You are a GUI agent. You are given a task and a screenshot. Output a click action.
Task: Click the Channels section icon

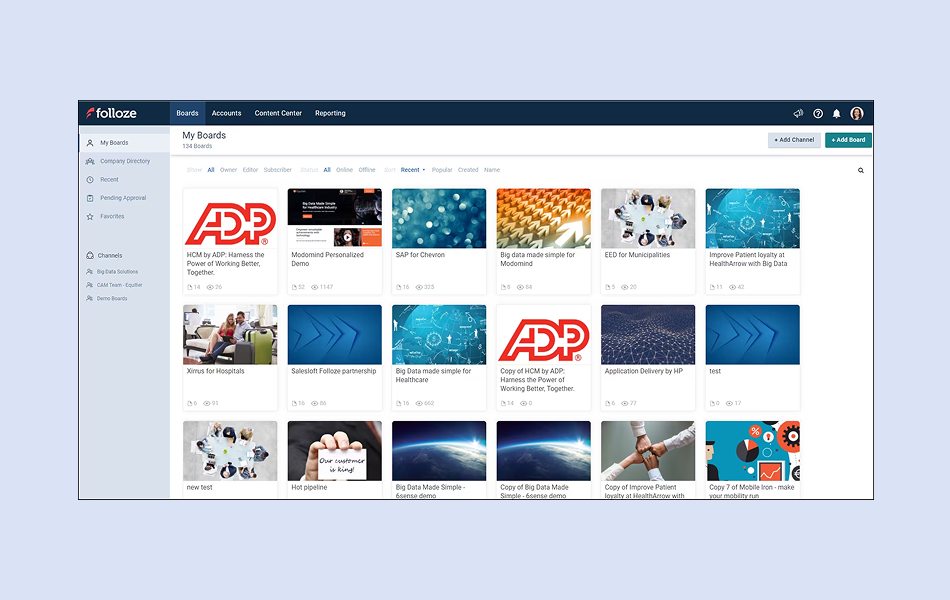pyautogui.click(x=90, y=256)
